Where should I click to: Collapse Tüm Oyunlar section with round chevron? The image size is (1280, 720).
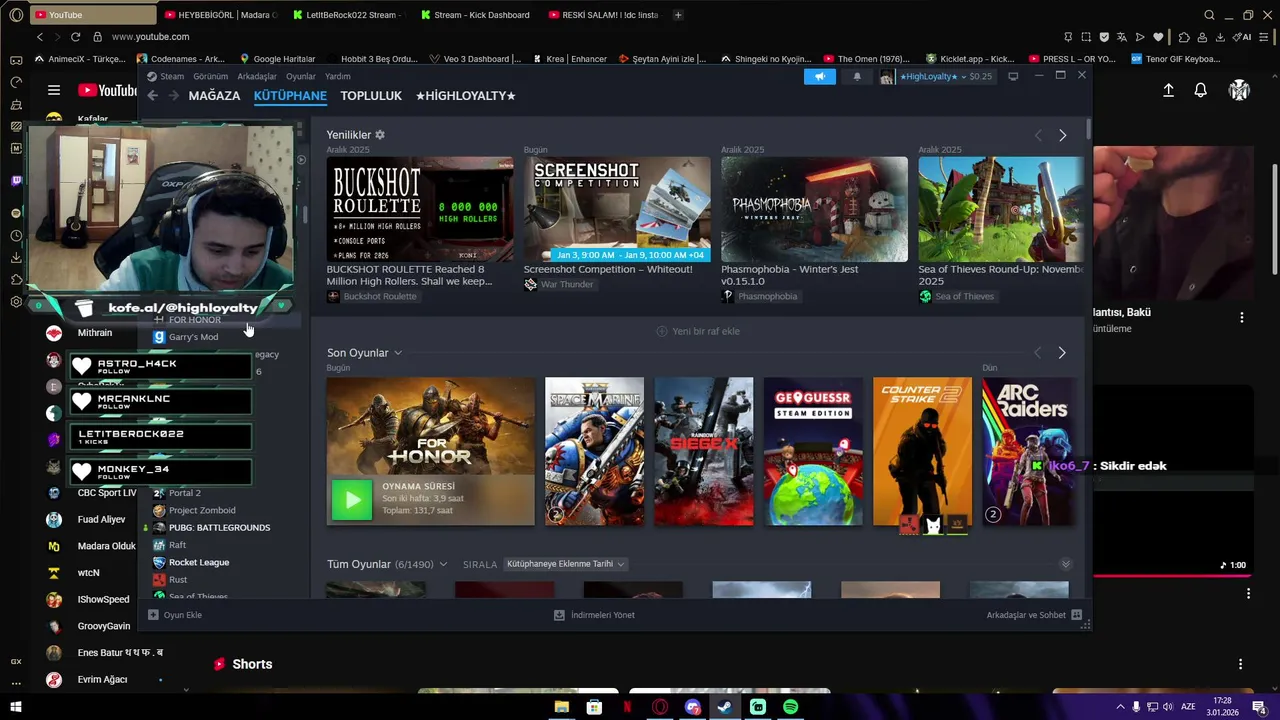1065,564
